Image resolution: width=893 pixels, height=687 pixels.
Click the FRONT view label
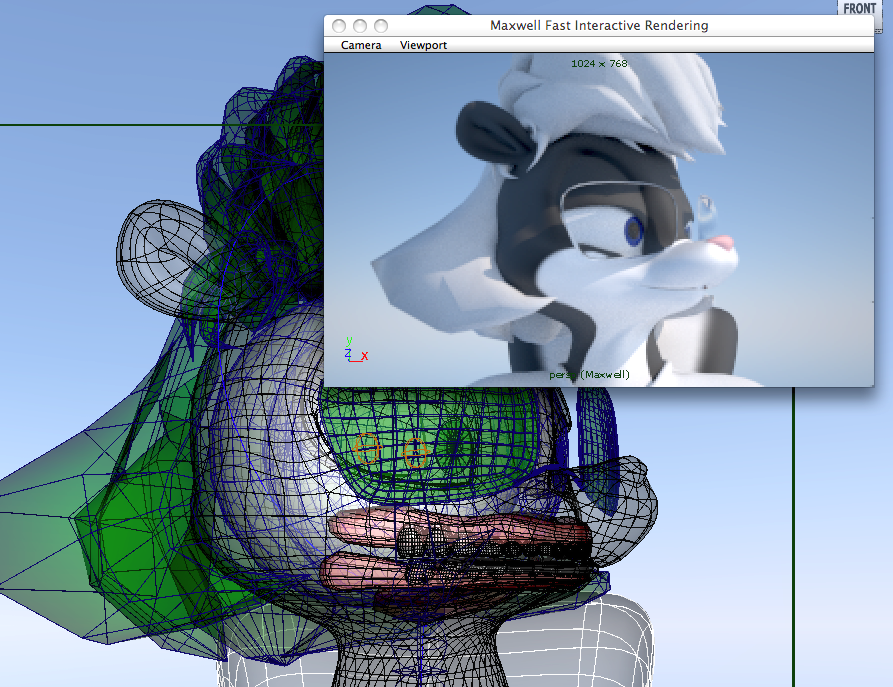click(x=859, y=9)
